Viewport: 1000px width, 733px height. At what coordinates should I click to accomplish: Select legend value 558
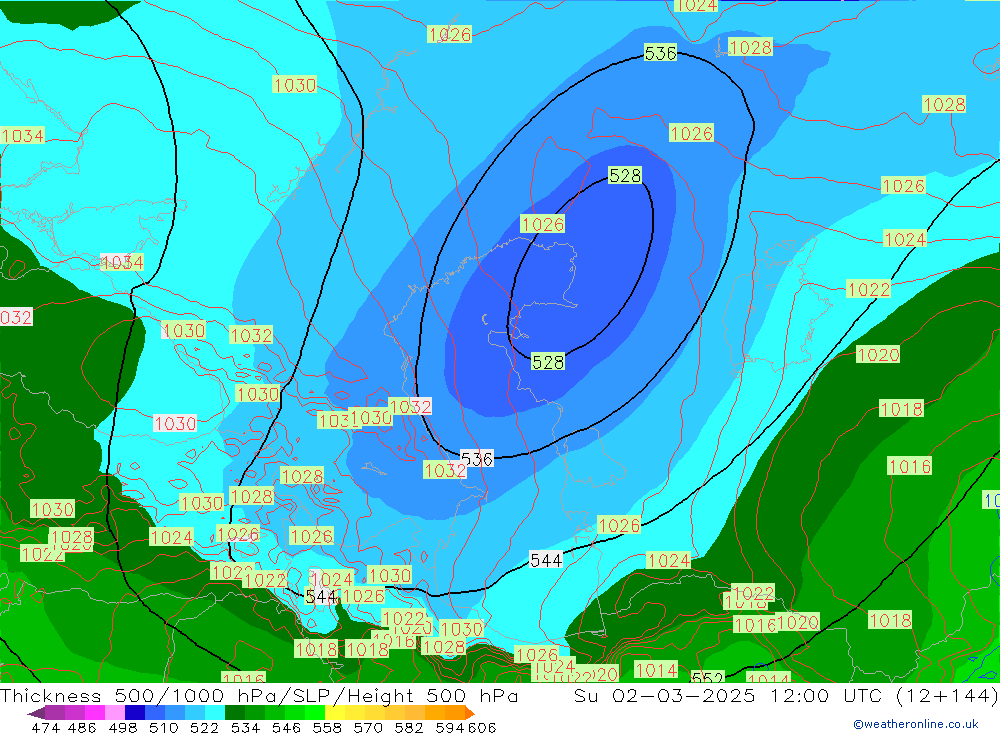tap(327, 727)
